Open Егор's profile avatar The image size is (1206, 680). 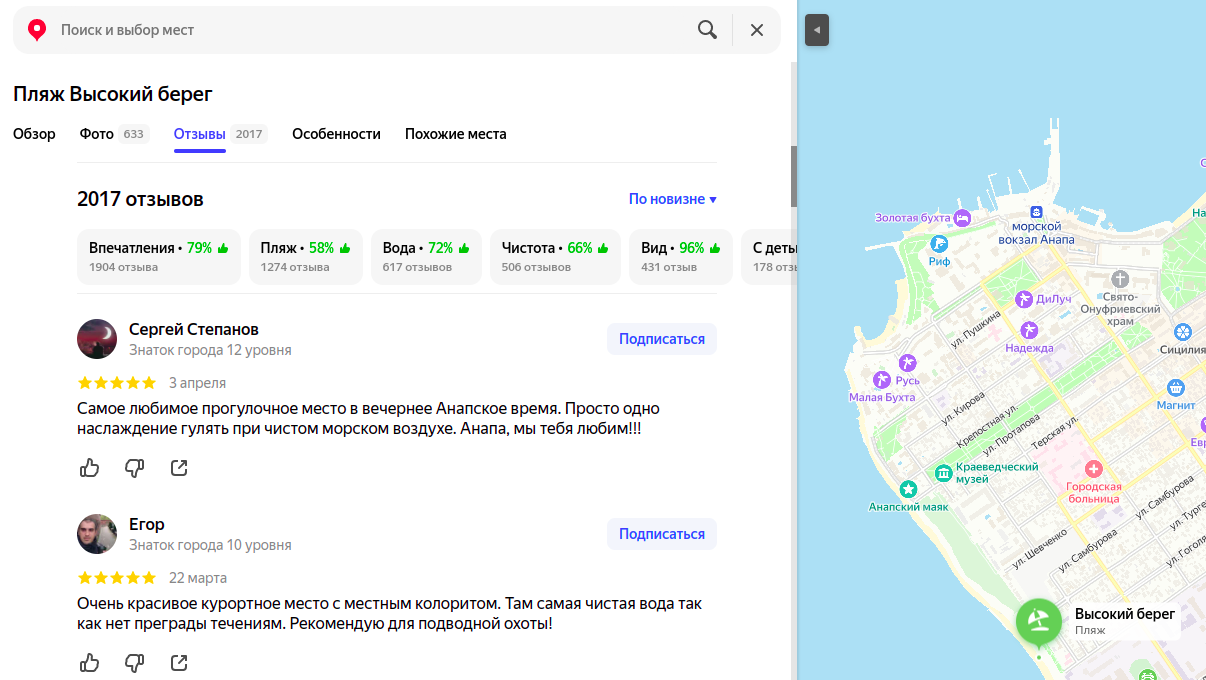tap(97, 534)
